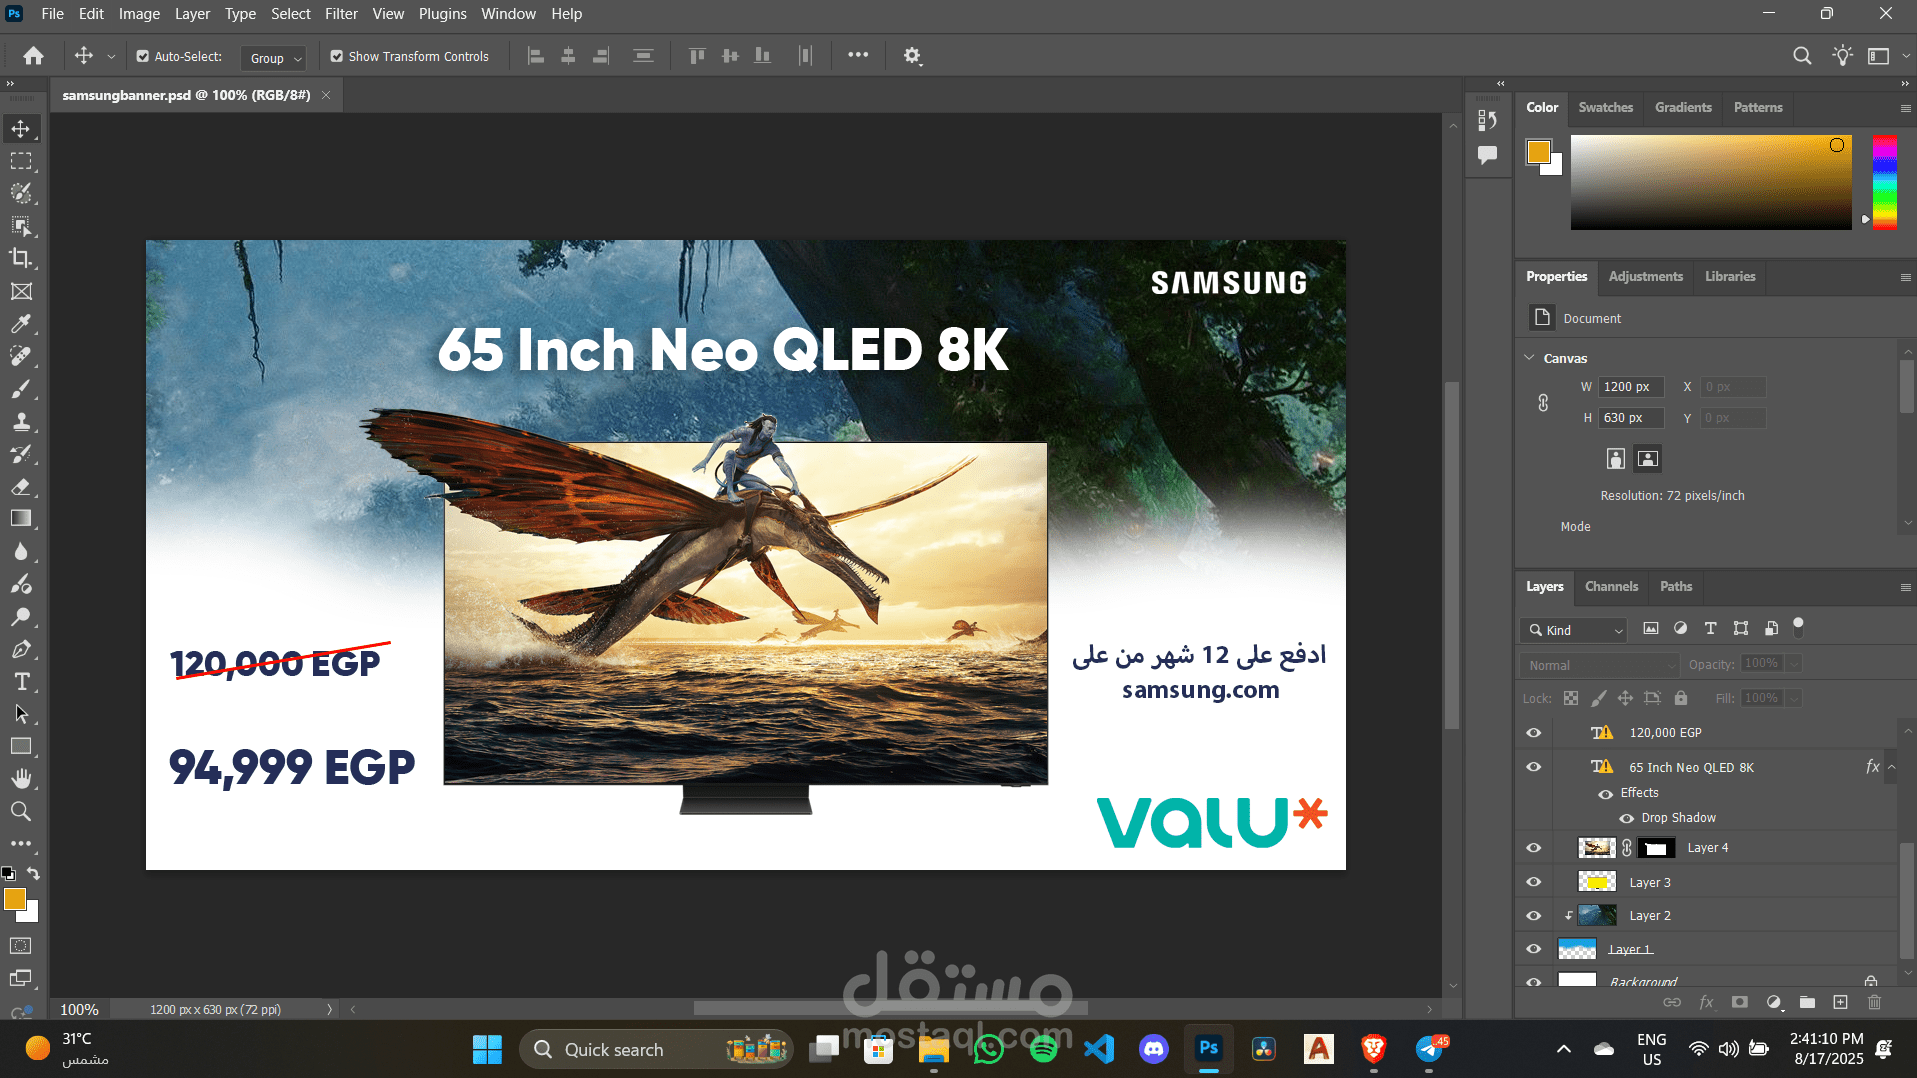Image resolution: width=1917 pixels, height=1078 pixels.
Task: Select the Eyedropper tool
Action: (21, 324)
